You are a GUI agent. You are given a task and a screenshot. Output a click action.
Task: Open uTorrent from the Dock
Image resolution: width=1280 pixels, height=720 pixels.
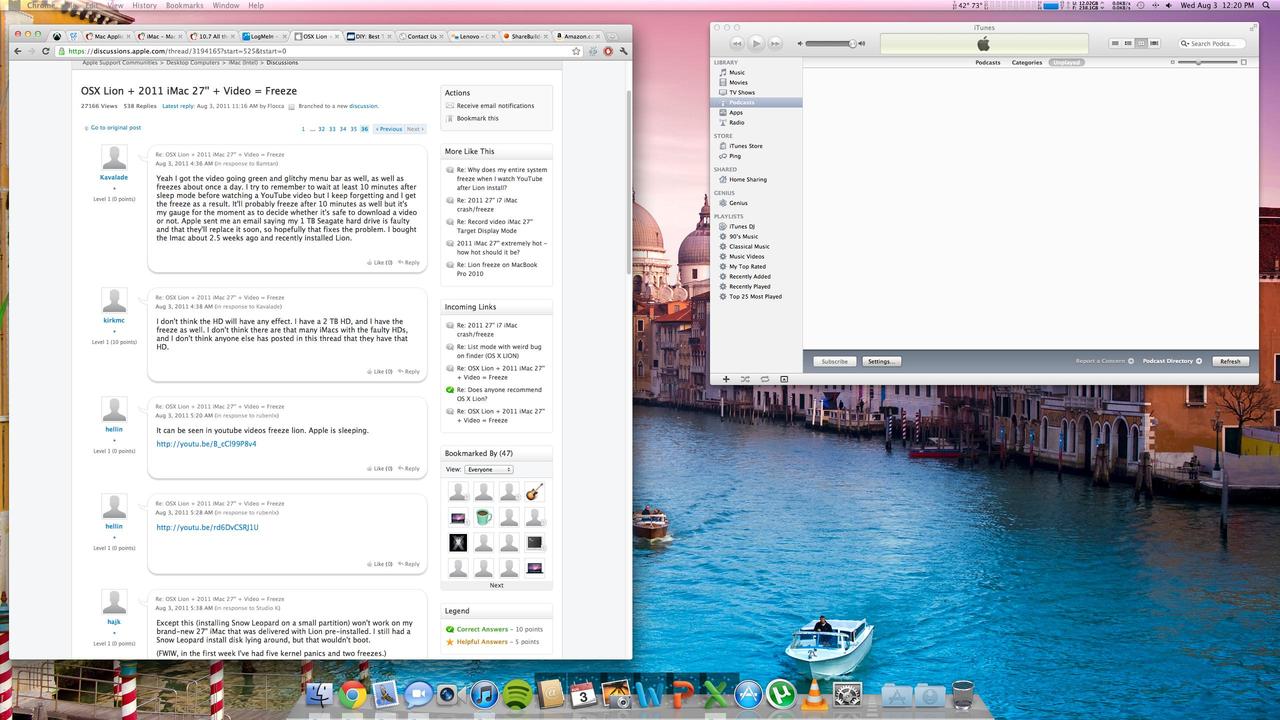click(780, 694)
